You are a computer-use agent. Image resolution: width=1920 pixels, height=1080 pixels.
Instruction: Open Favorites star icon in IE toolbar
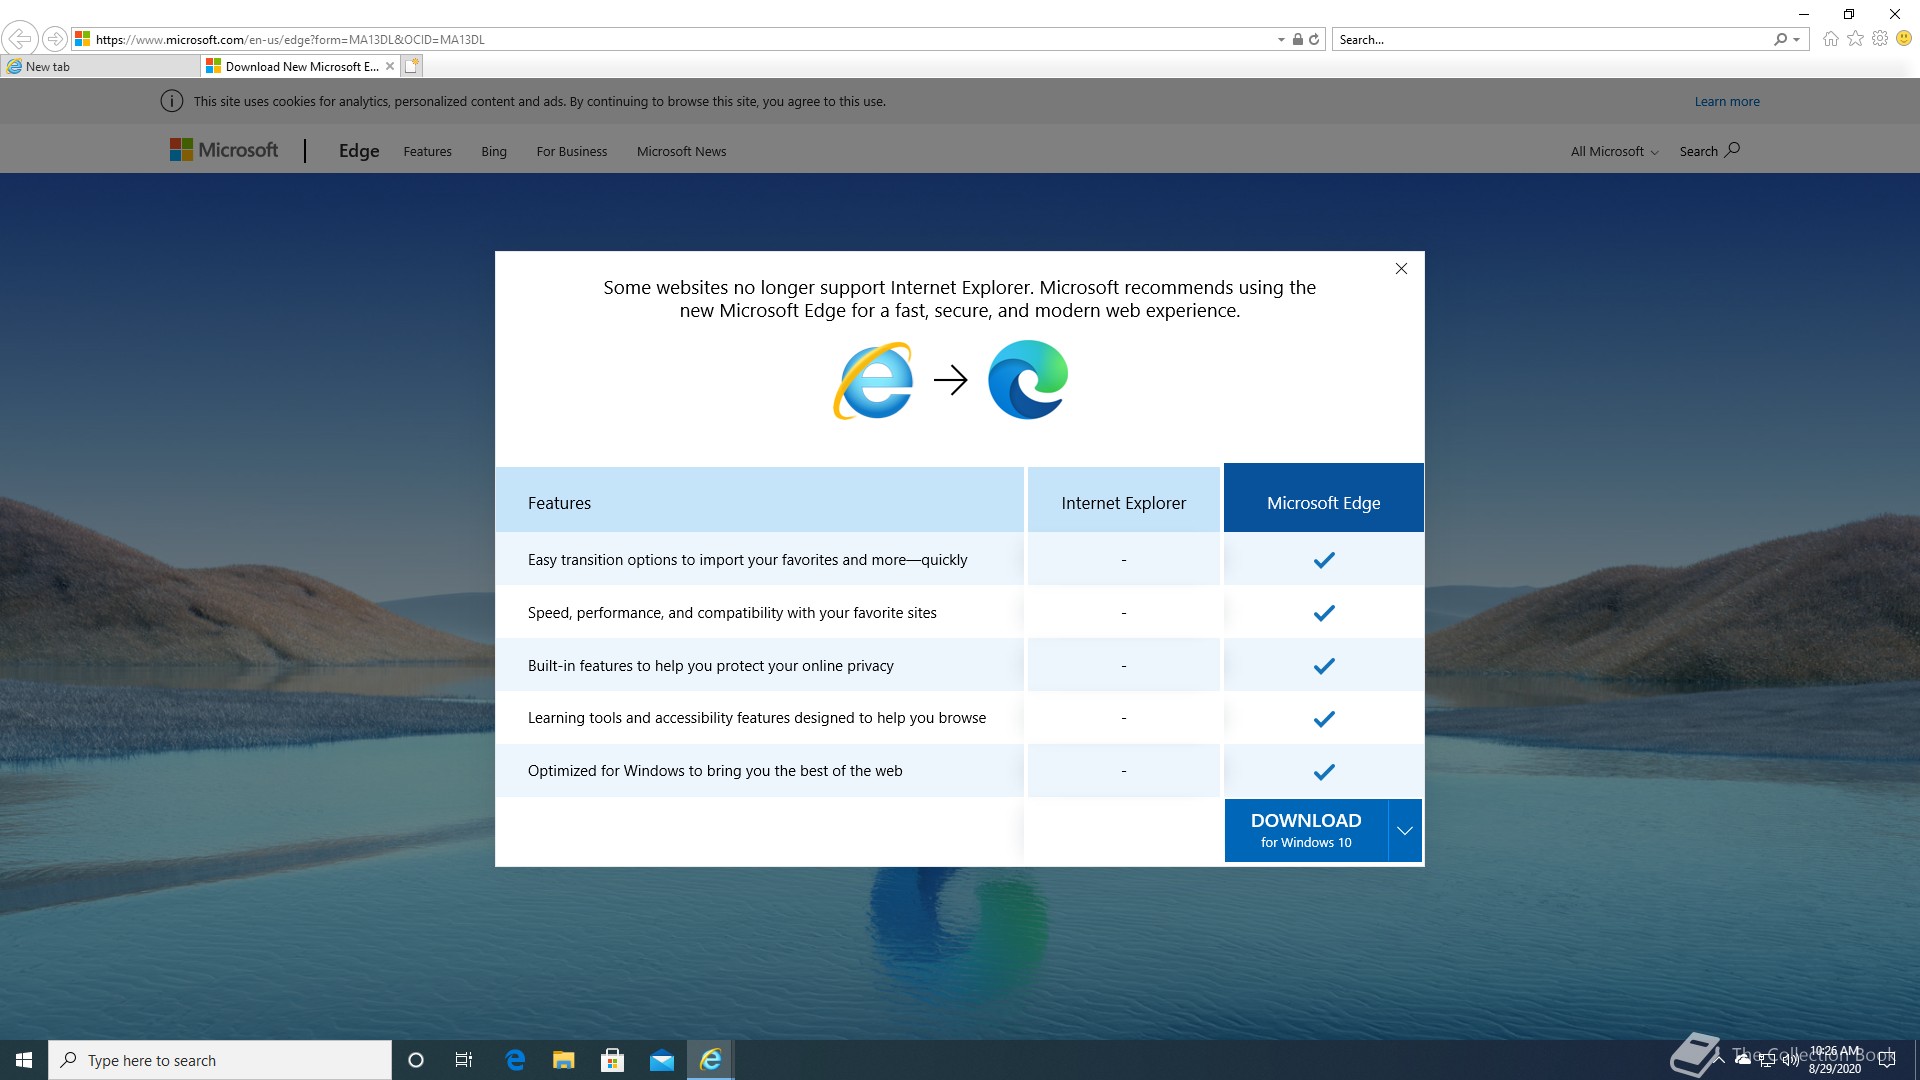(1855, 39)
